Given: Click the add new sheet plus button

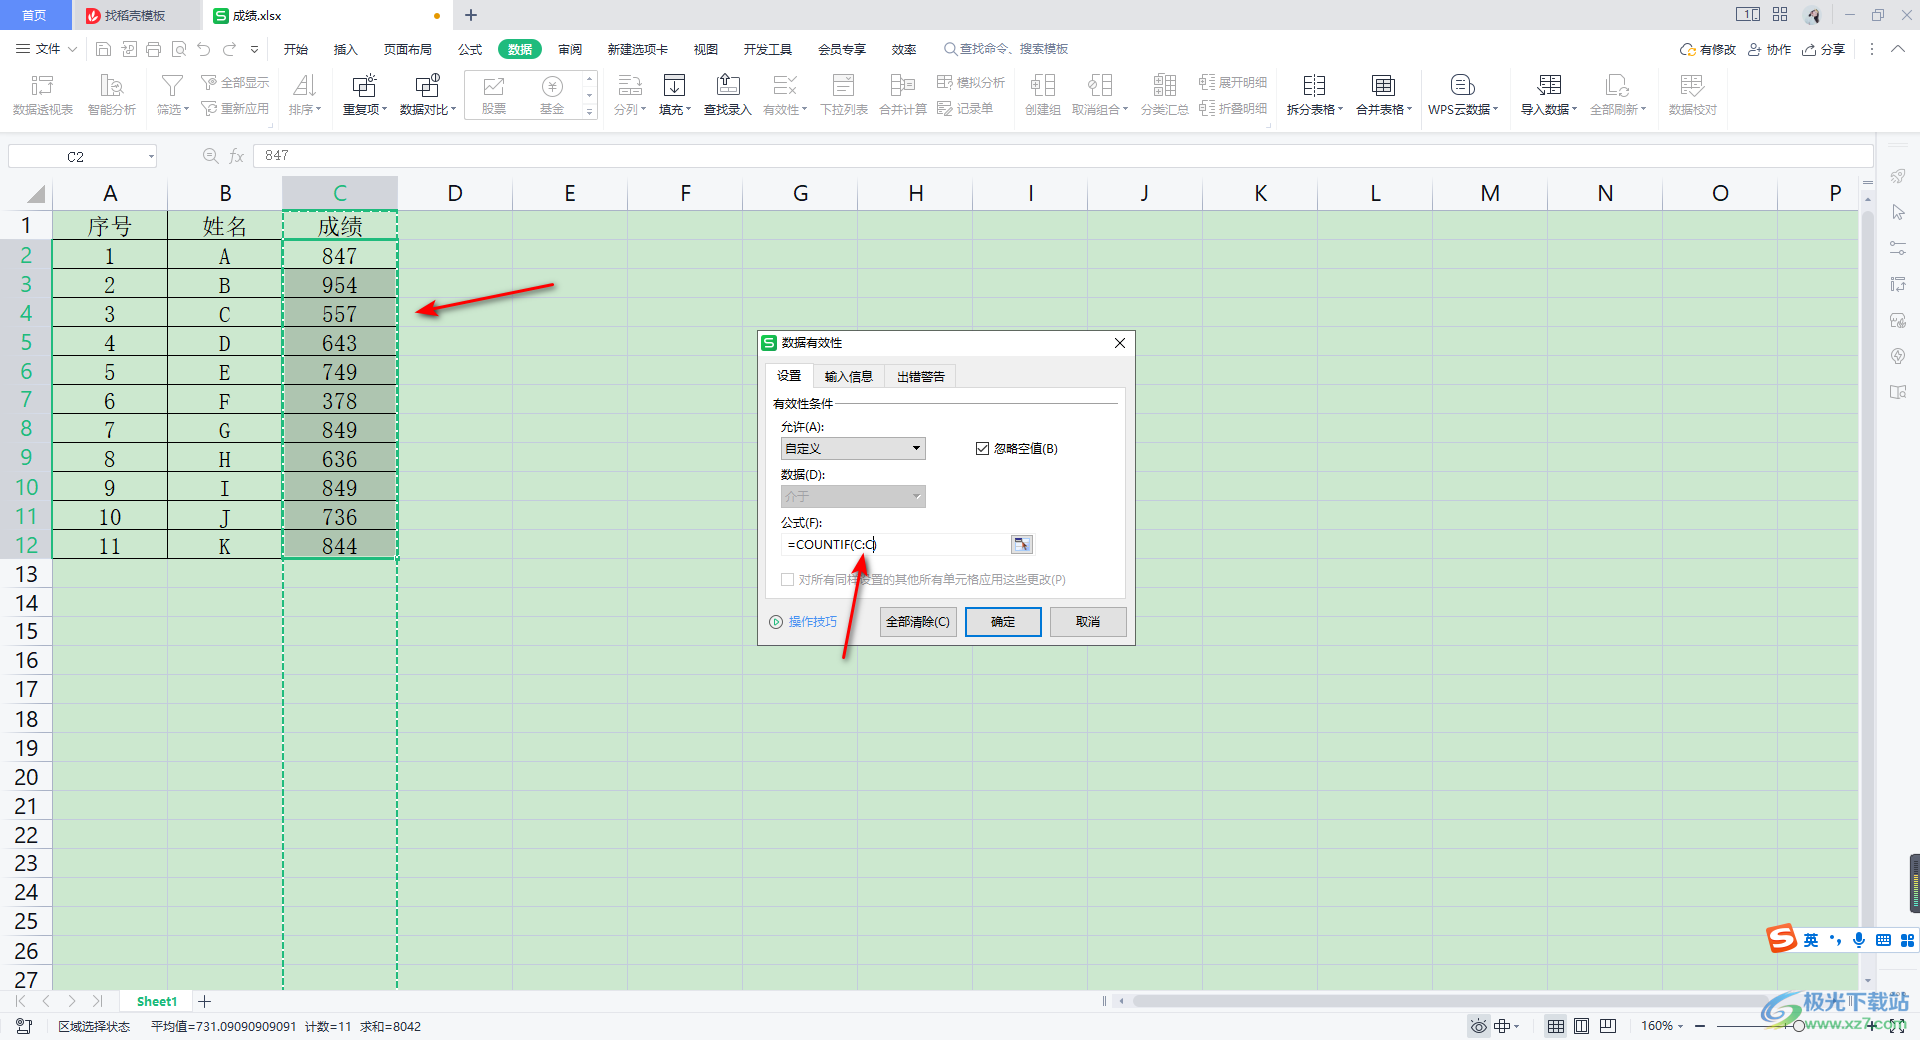Looking at the screenshot, I should click(205, 1001).
